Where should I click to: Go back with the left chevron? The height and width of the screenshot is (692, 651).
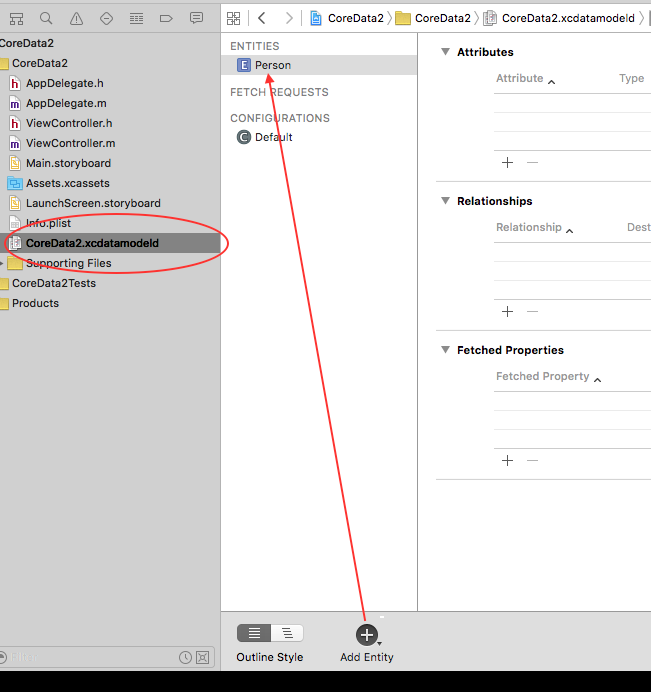click(x=262, y=18)
